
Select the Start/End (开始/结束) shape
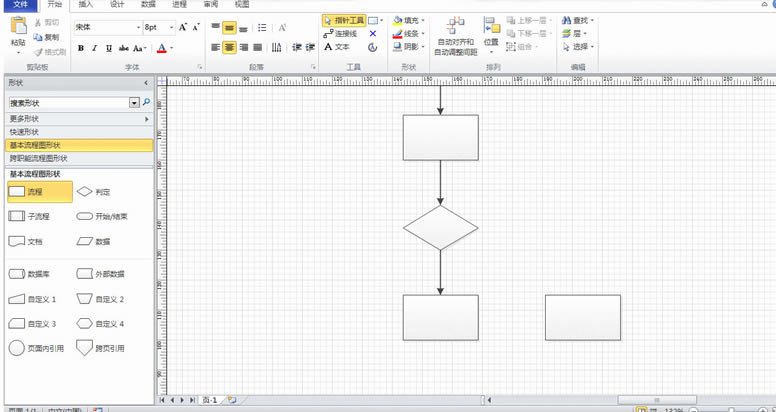click(102, 216)
